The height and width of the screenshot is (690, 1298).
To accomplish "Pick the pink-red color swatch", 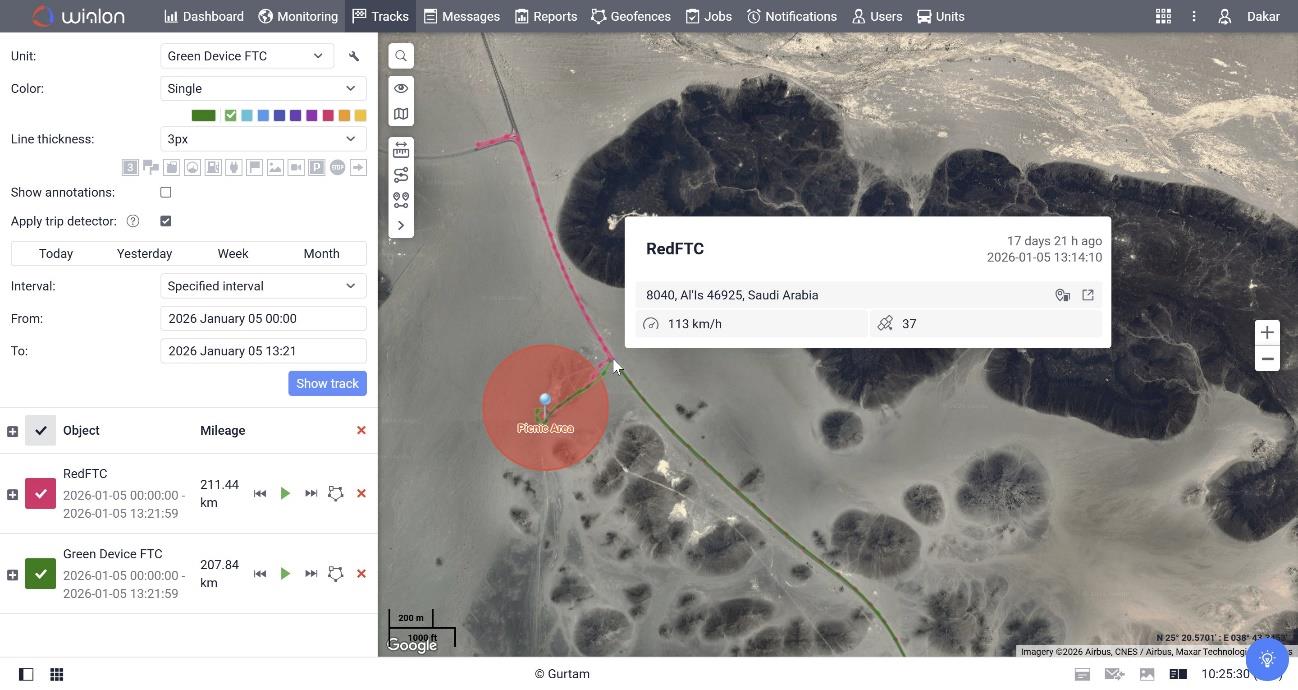I will [x=328, y=115].
